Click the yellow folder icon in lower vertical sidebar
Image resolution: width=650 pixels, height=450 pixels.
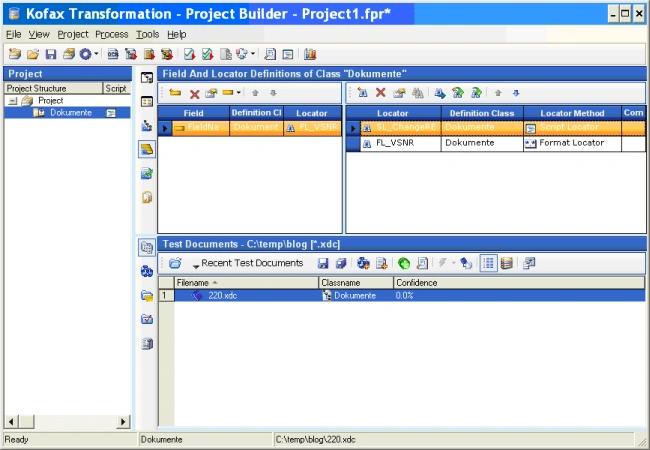tap(147, 296)
